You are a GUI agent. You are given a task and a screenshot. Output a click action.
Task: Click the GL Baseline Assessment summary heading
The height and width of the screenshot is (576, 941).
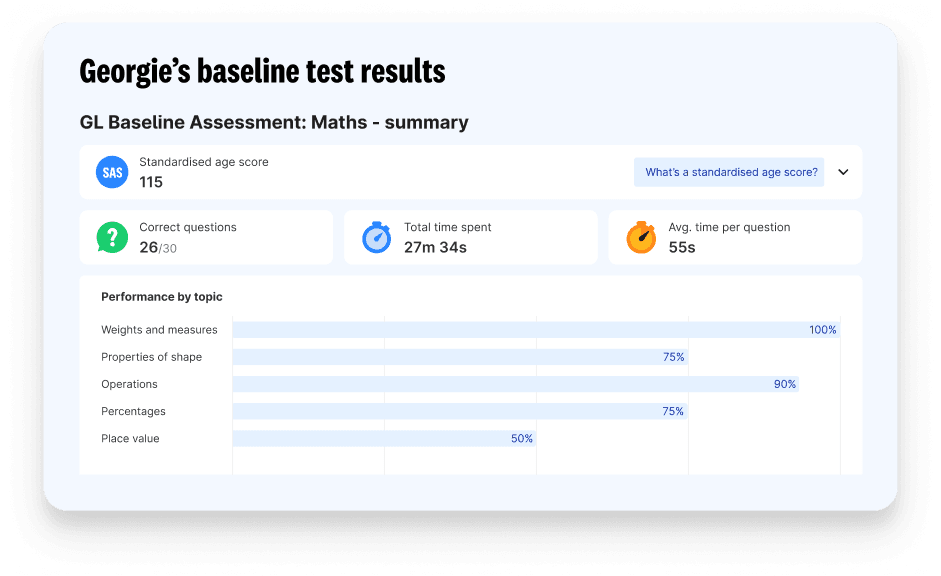(273, 122)
